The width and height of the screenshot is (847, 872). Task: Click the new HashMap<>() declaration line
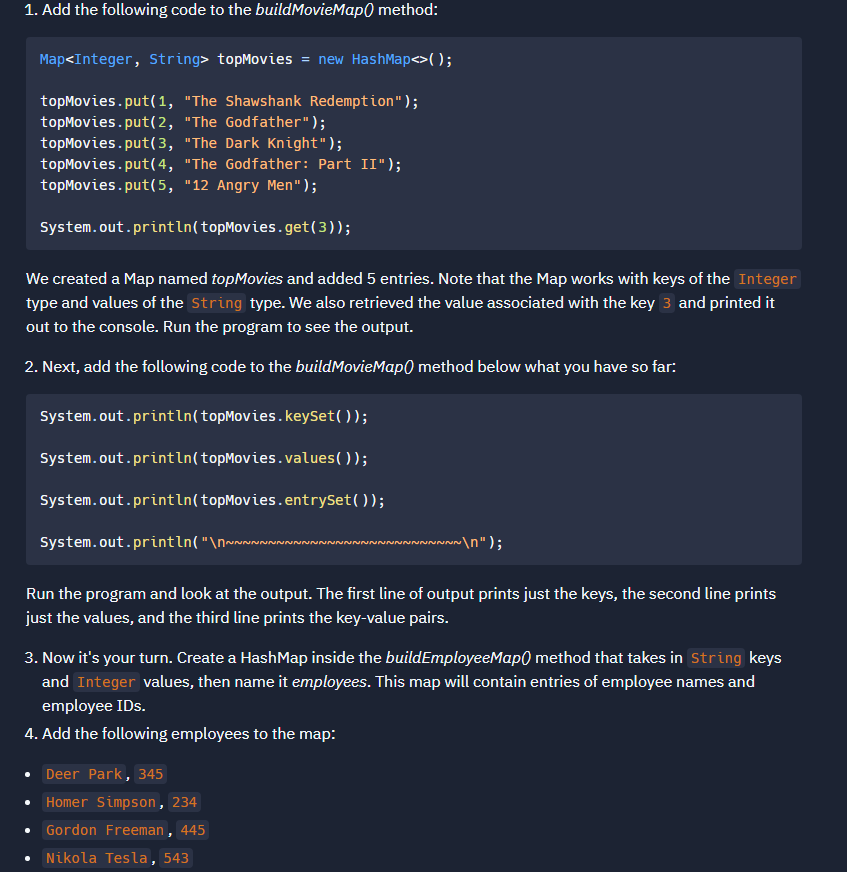[246, 59]
